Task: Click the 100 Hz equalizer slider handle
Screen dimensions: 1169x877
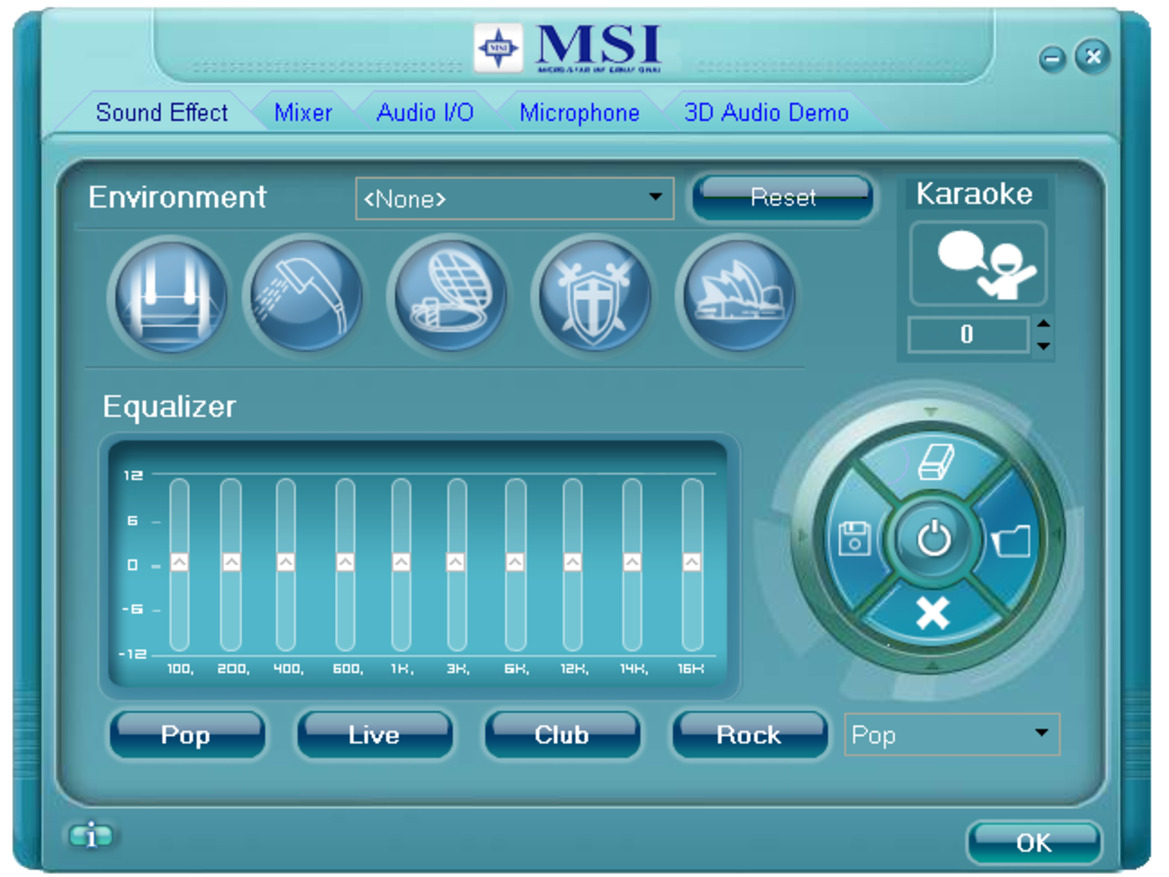Action: pyautogui.click(x=179, y=563)
